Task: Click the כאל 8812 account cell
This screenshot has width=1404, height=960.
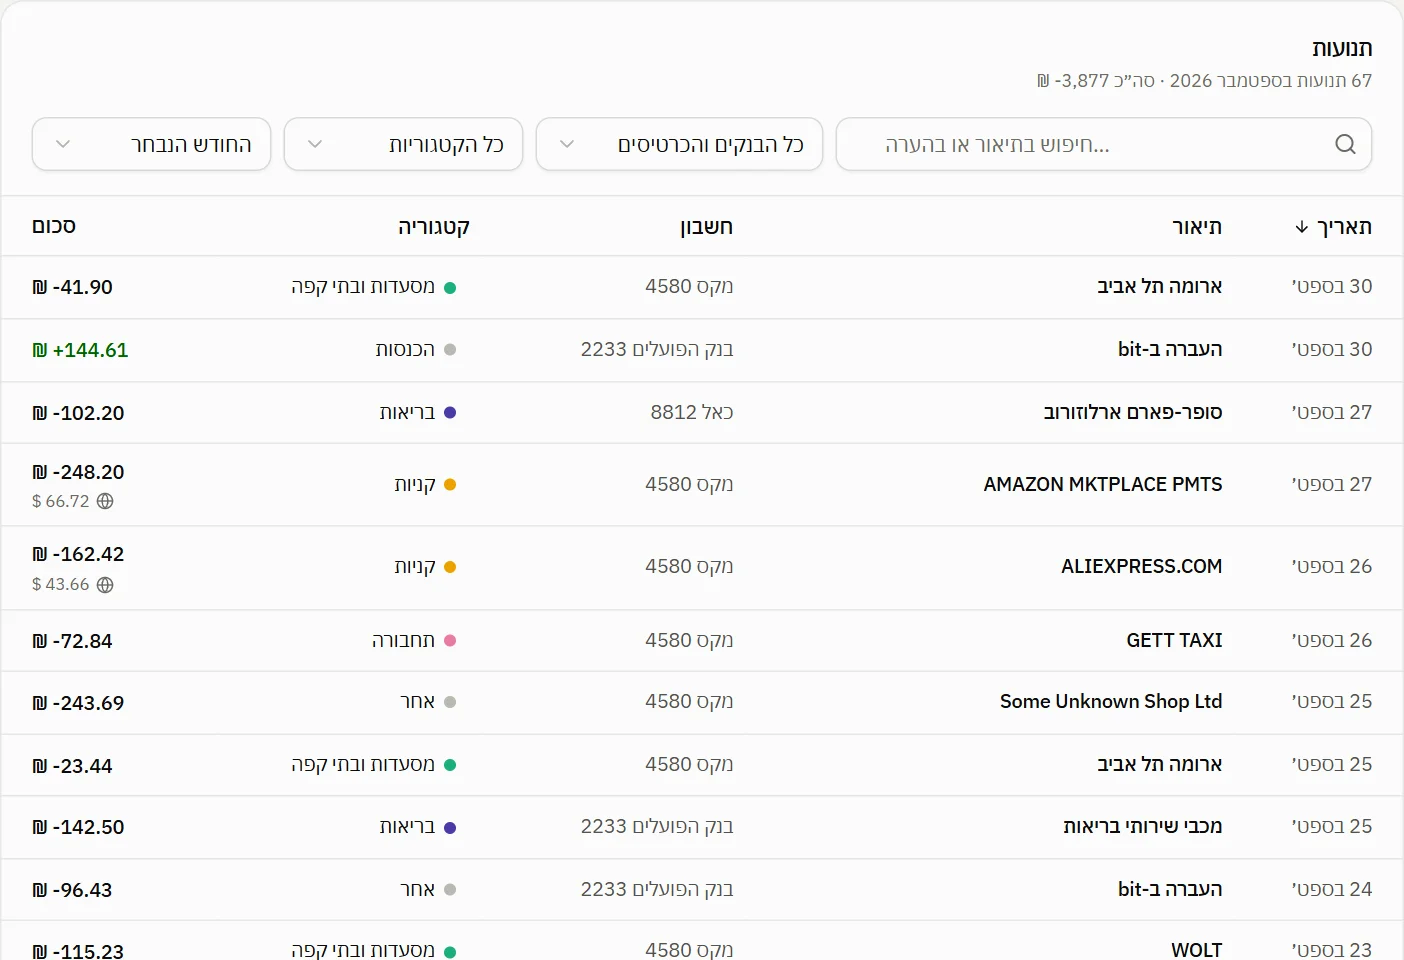Action: click(x=692, y=412)
